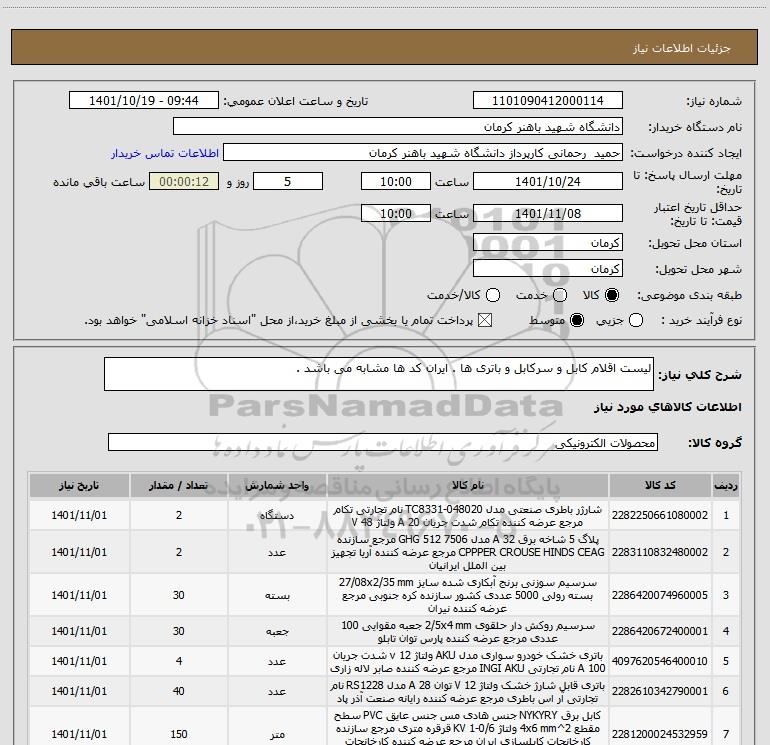
Task: Click product code 2286420672400001
Action: (660, 631)
